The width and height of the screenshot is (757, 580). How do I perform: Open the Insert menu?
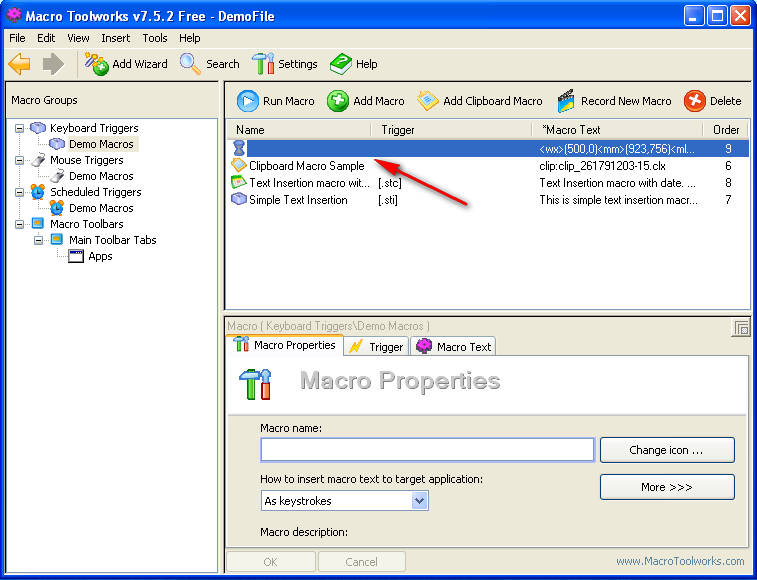pyautogui.click(x=115, y=38)
